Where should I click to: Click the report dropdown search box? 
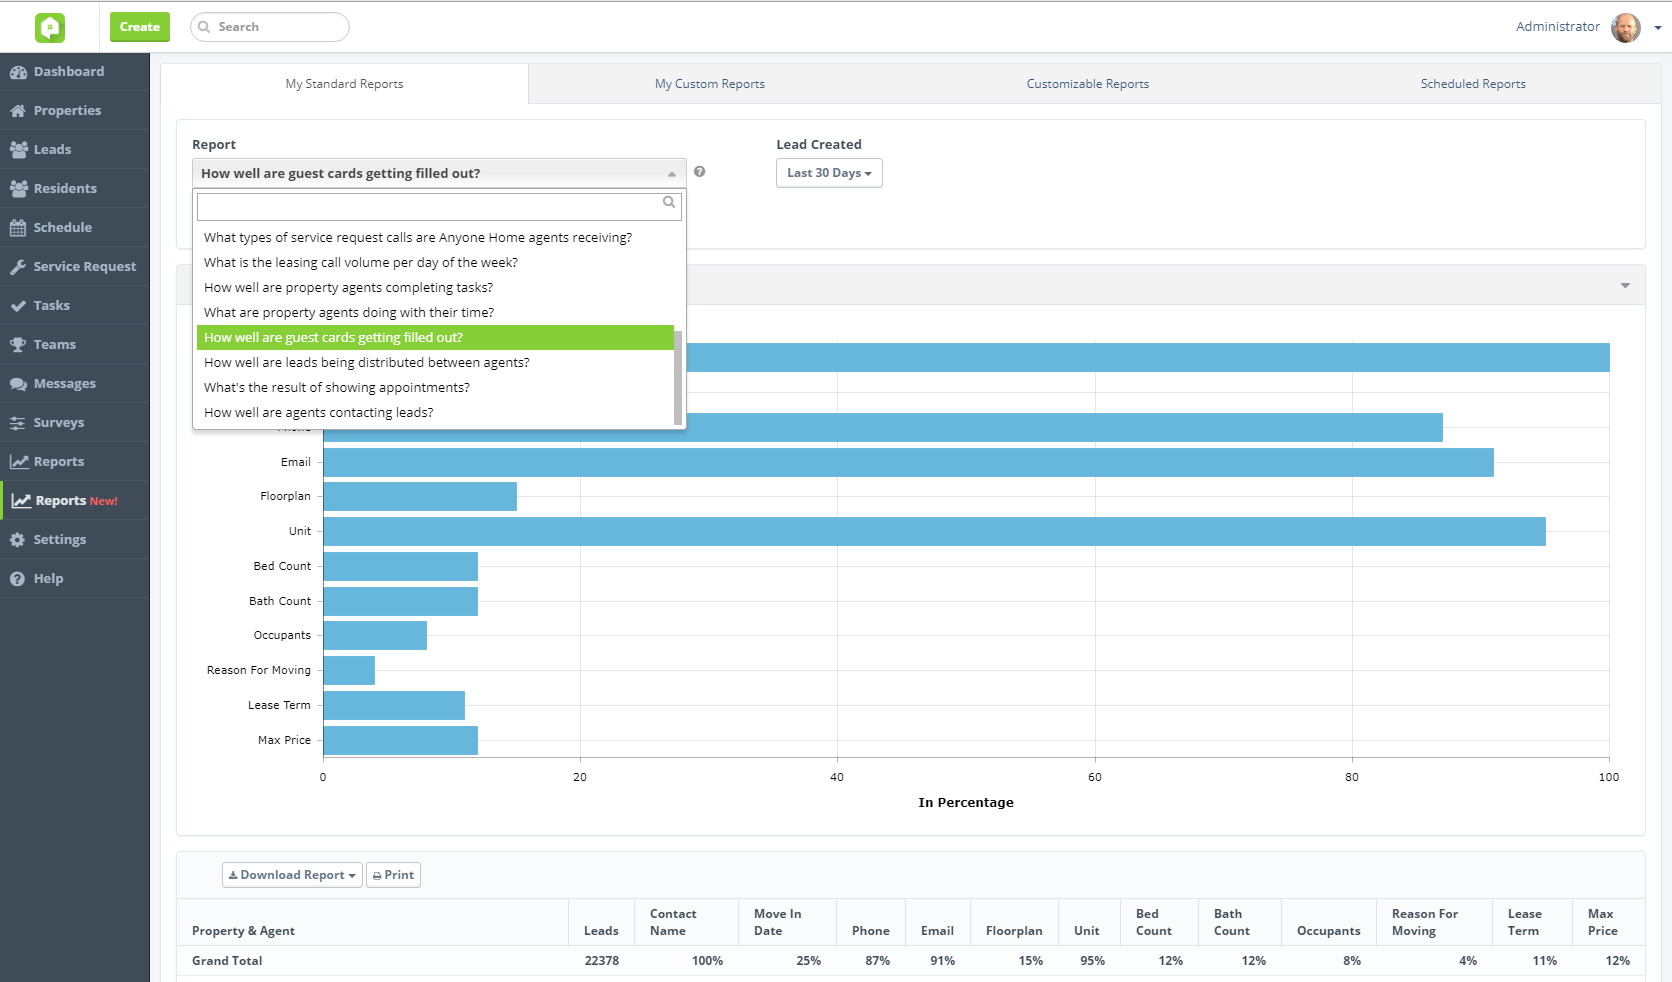click(x=439, y=206)
